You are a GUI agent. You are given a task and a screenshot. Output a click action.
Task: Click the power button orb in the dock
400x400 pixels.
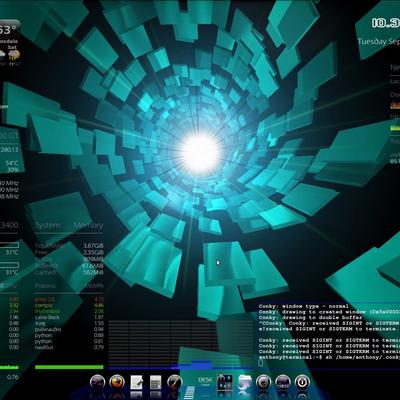coord(302,382)
